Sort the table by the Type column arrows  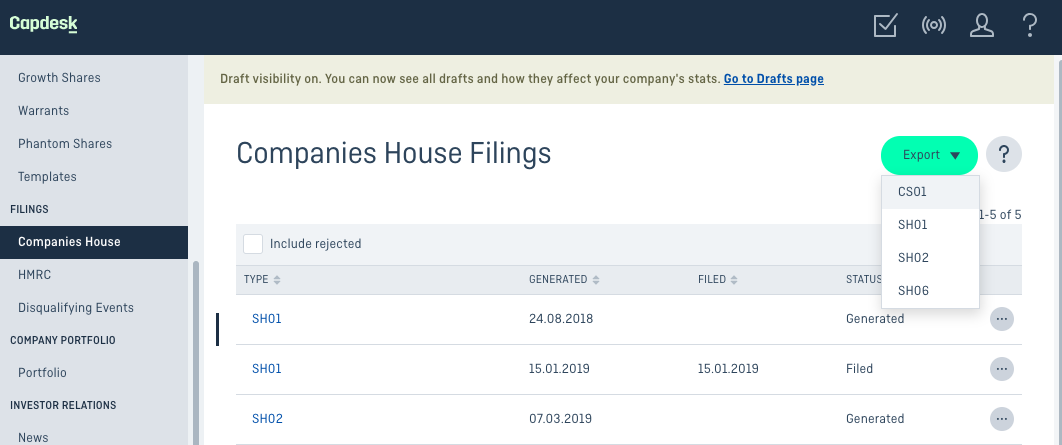click(x=277, y=280)
